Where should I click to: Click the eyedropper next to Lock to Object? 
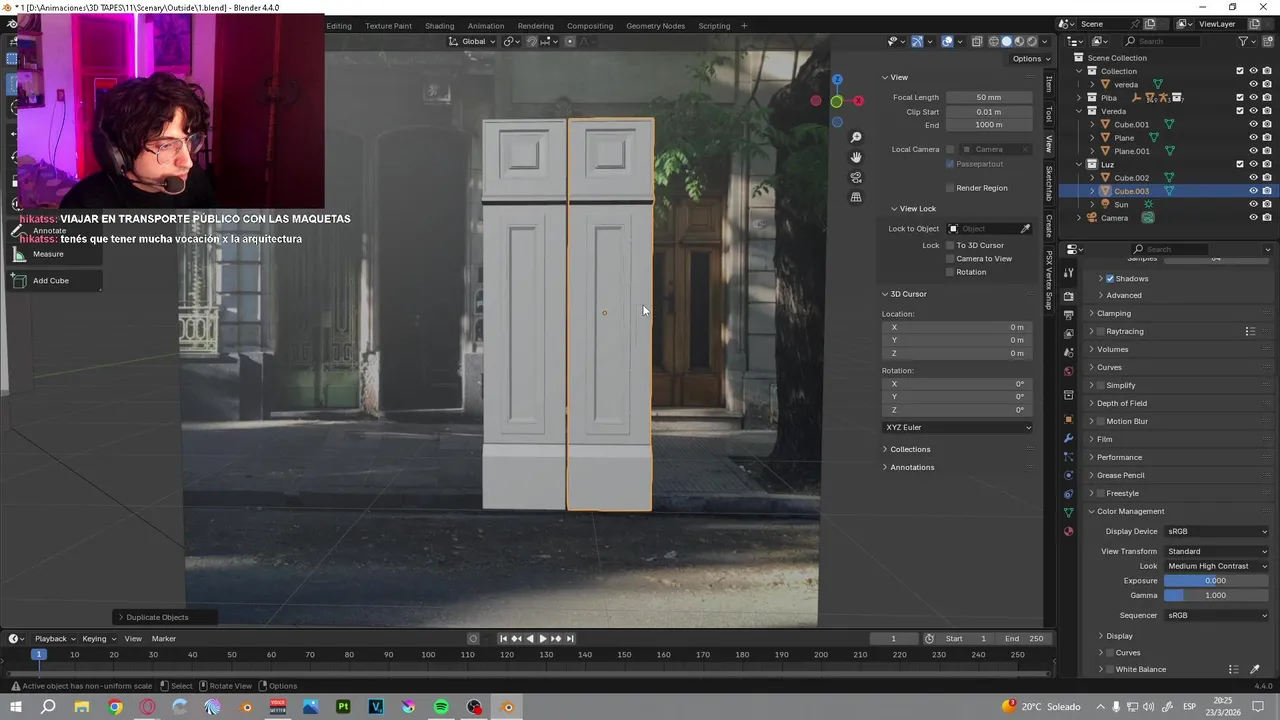(x=1025, y=229)
